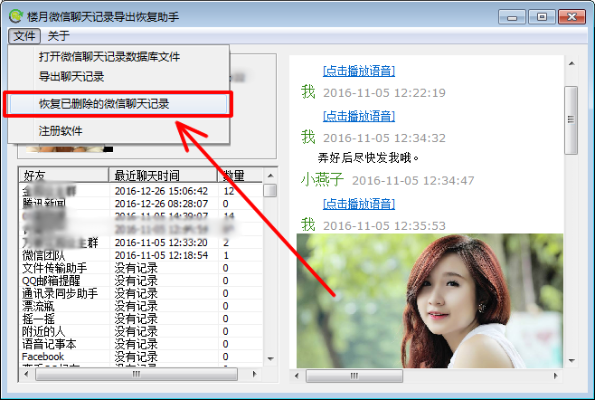The image size is (595, 400).
Task: Select the Facebook entry in friend list
Action: click(43, 357)
